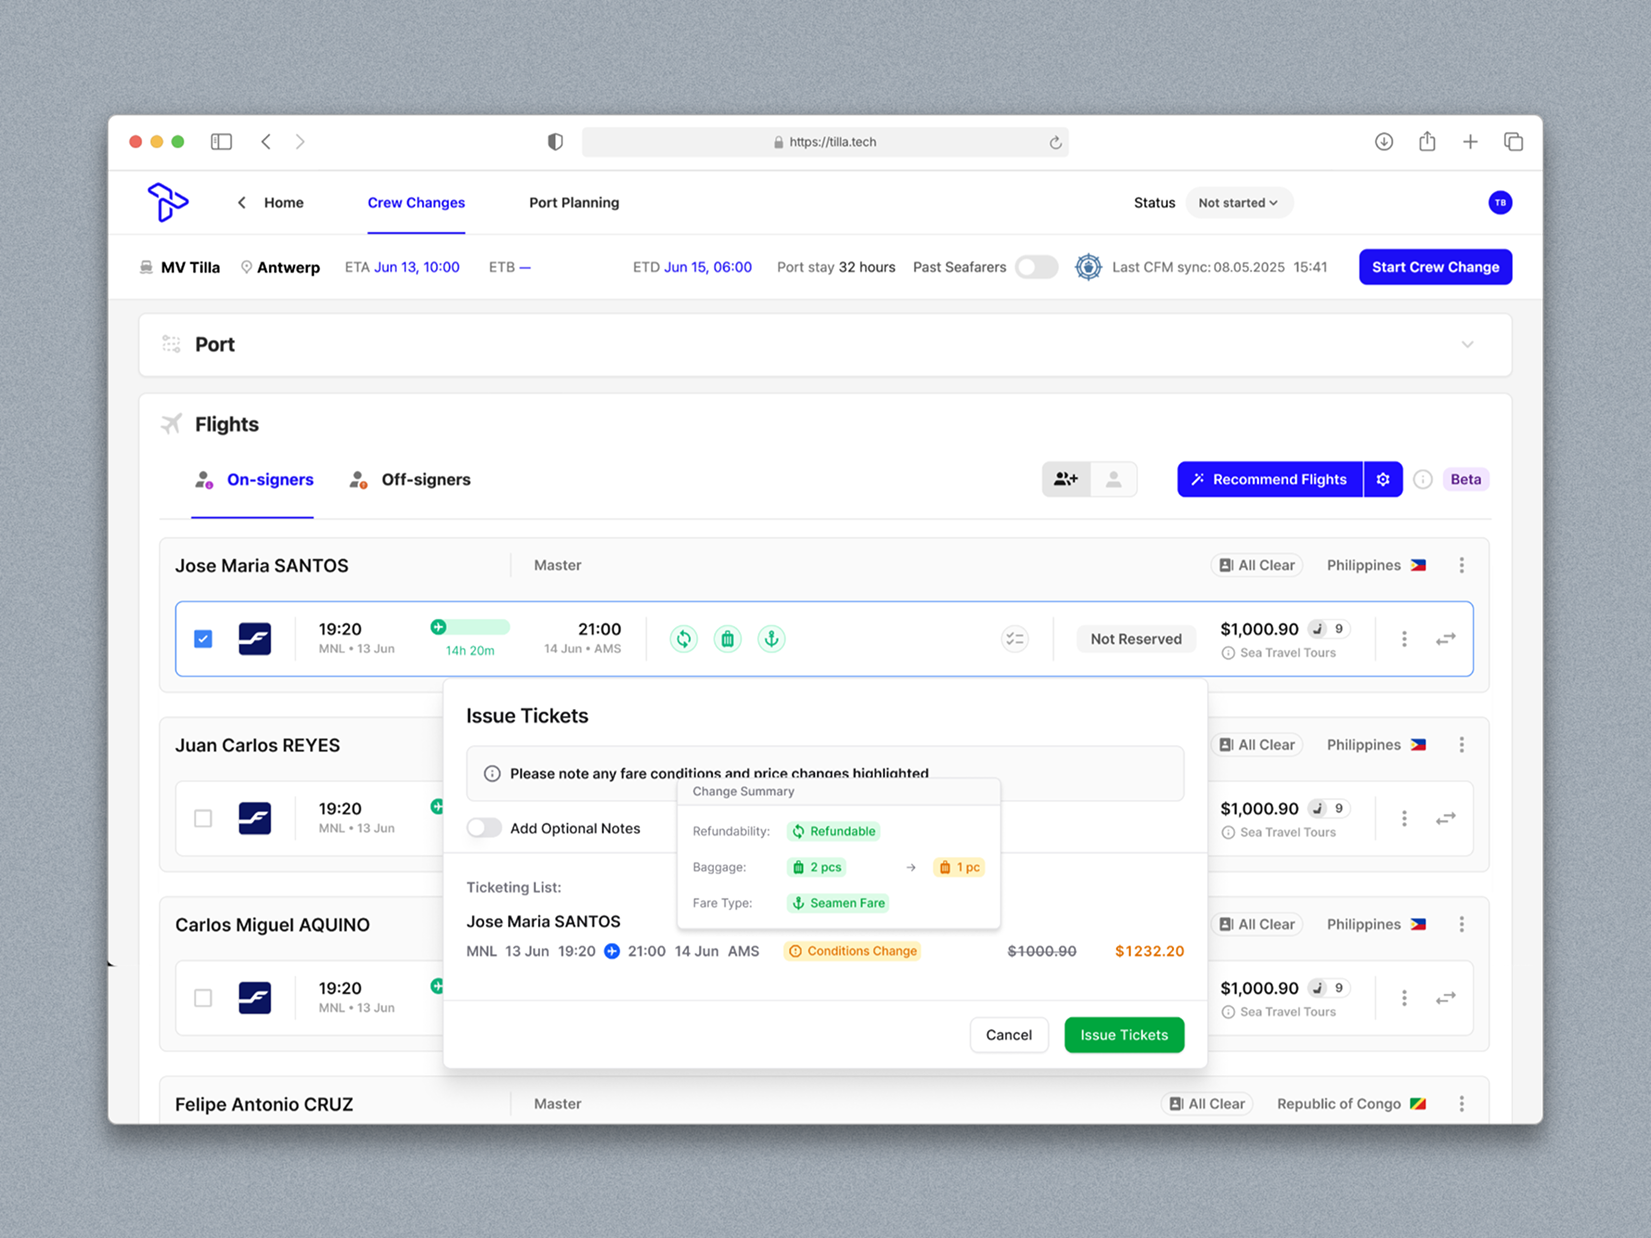Open the Port Planning tab
The width and height of the screenshot is (1651, 1238).
tap(574, 202)
